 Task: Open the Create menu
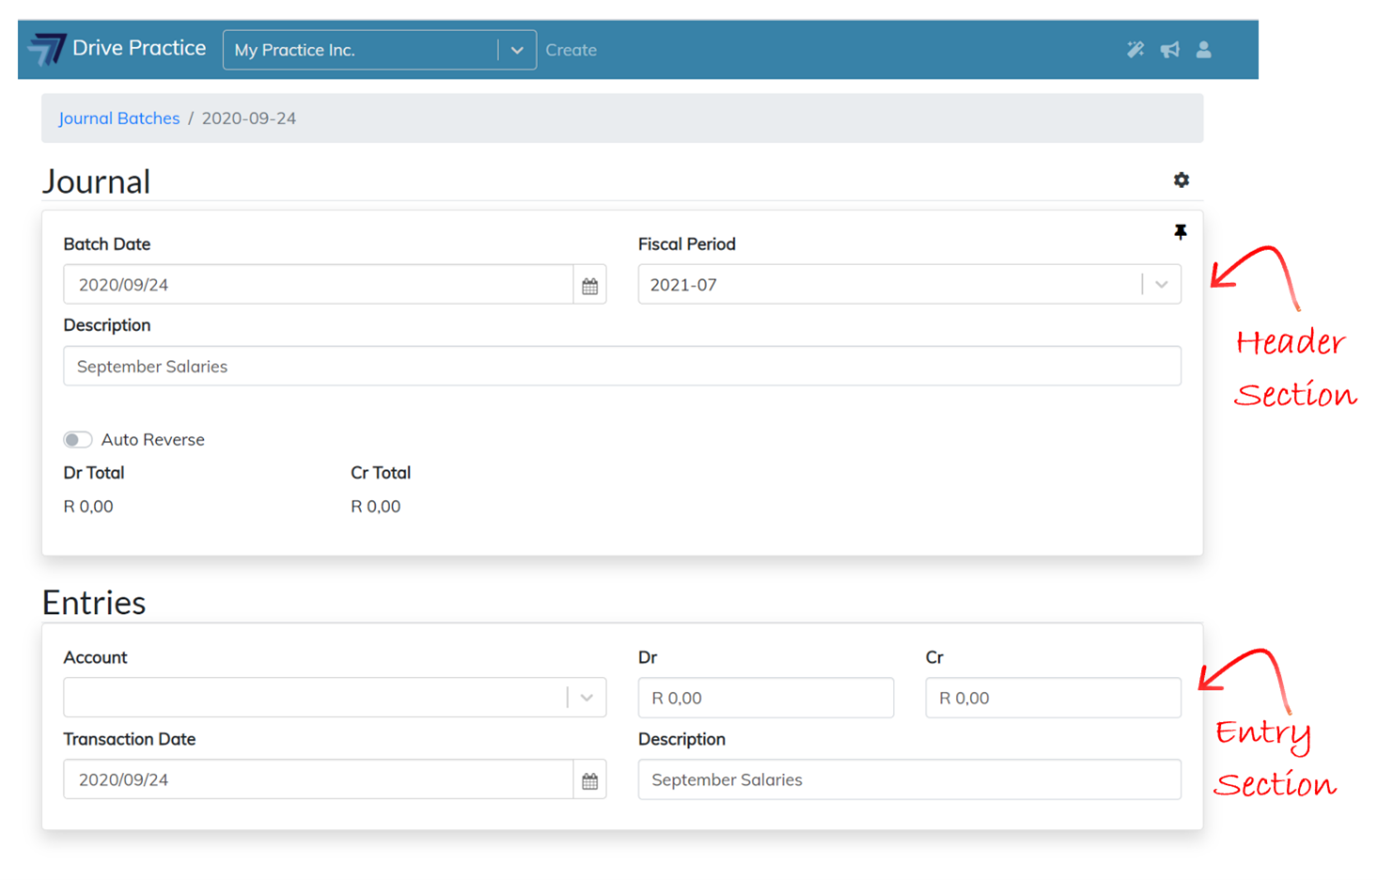tap(571, 50)
